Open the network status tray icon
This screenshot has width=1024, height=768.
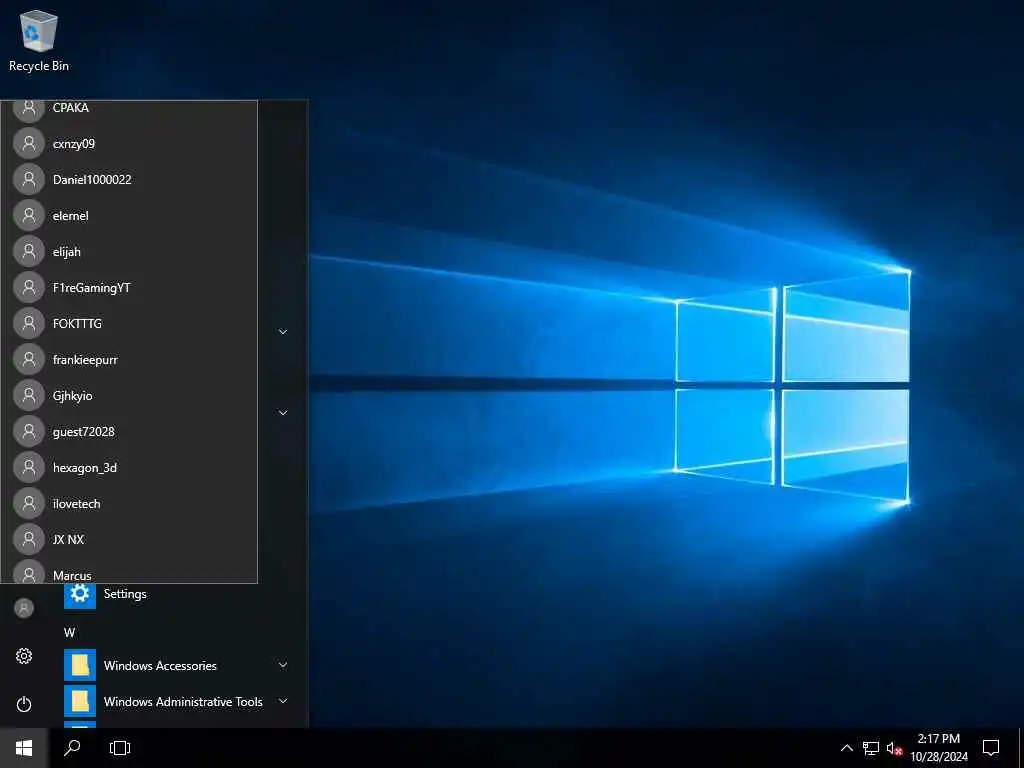871,748
